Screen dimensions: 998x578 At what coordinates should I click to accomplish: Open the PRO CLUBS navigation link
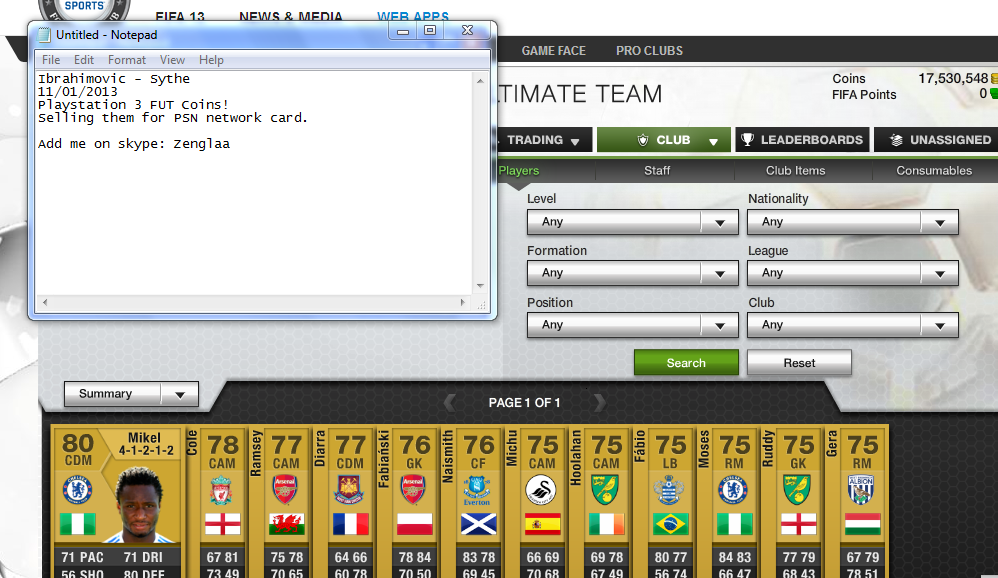pyautogui.click(x=649, y=51)
